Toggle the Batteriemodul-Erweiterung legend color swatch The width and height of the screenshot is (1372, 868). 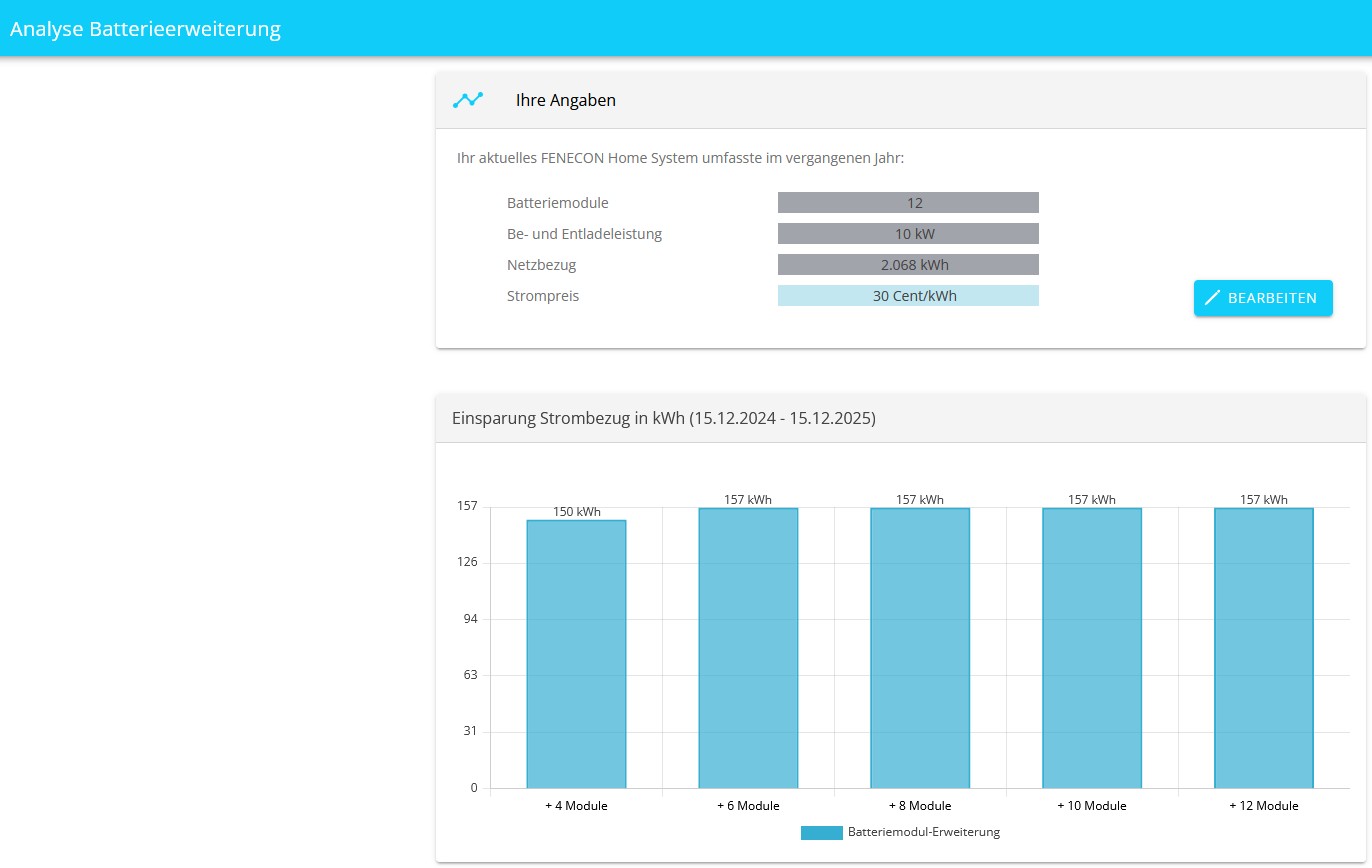(821, 832)
